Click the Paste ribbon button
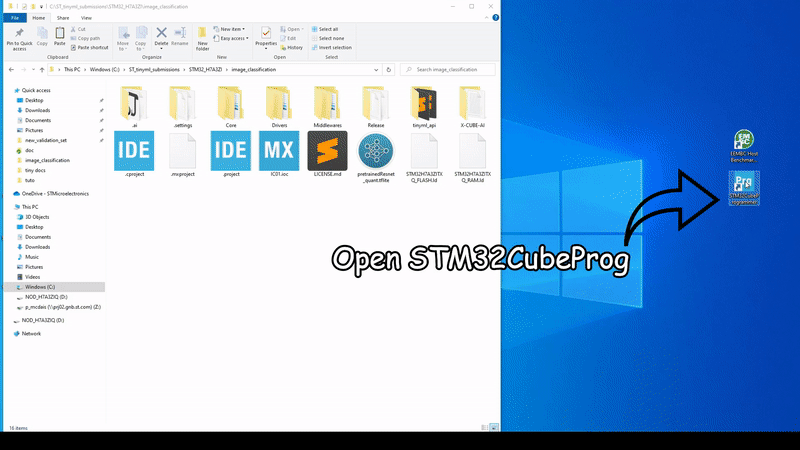800x450 pixels. (60, 37)
